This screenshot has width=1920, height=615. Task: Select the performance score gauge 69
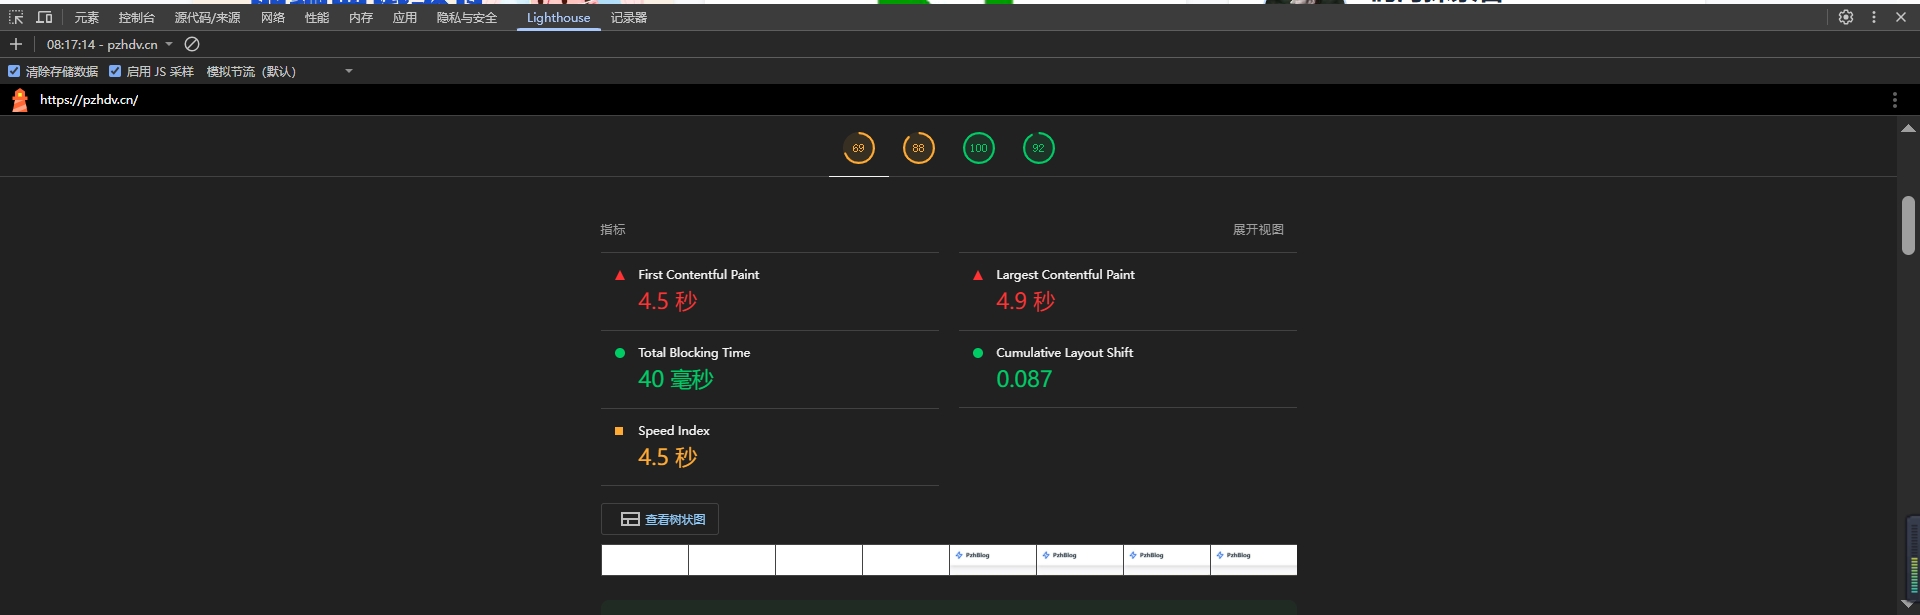858,148
